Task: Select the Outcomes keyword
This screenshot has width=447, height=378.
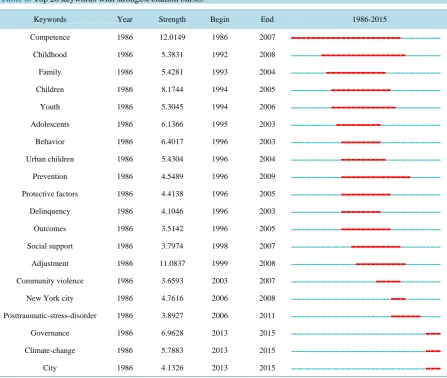Action: (50, 229)
